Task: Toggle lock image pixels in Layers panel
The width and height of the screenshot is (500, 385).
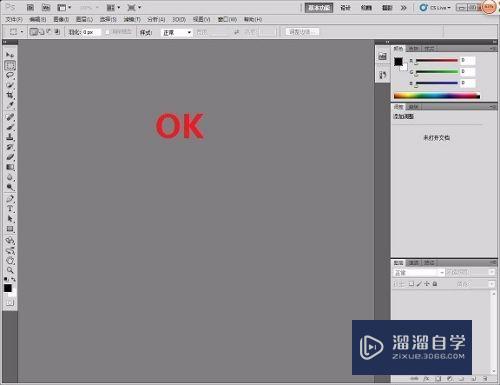Action: 419,284
